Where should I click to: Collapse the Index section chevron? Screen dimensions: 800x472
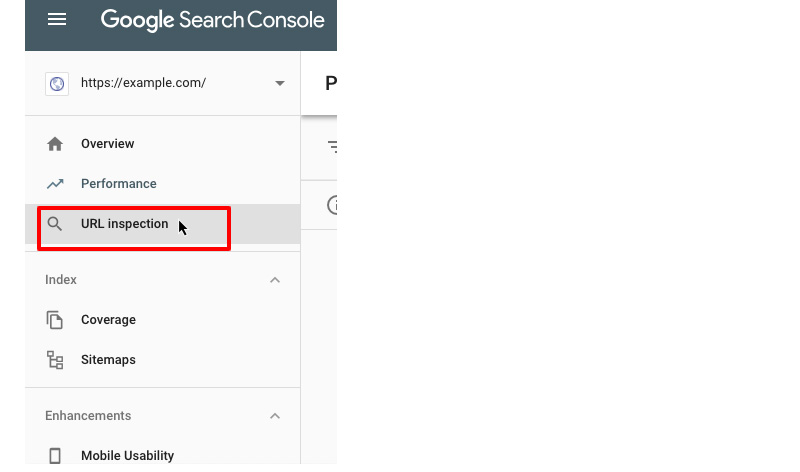275,280
